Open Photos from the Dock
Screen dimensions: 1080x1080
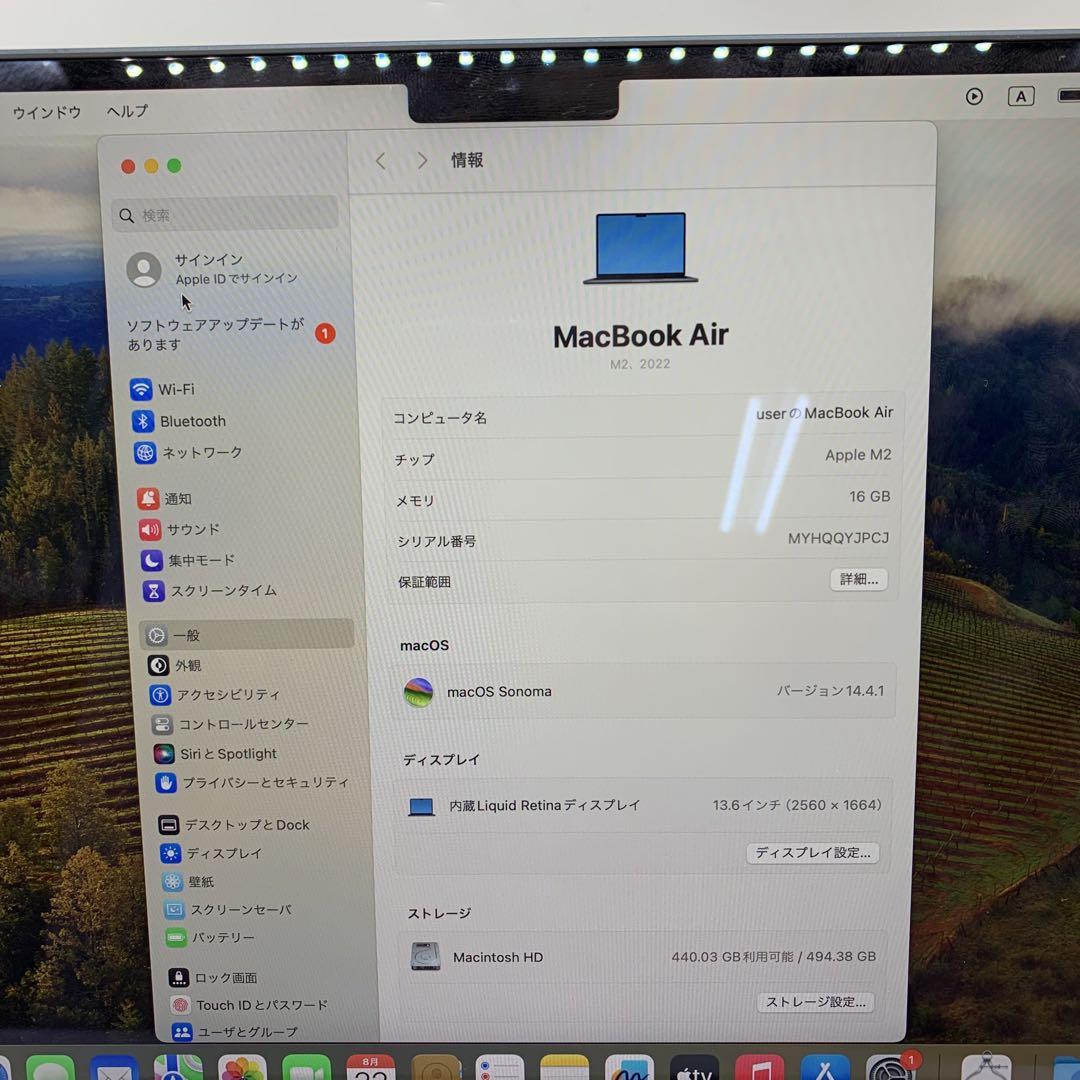point(242,1069)
